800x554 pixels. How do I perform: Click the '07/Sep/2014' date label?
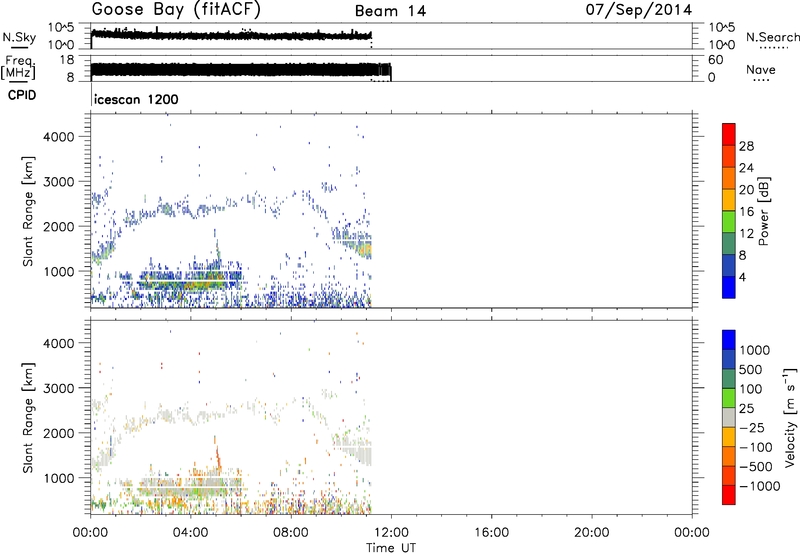pos(638,10)
